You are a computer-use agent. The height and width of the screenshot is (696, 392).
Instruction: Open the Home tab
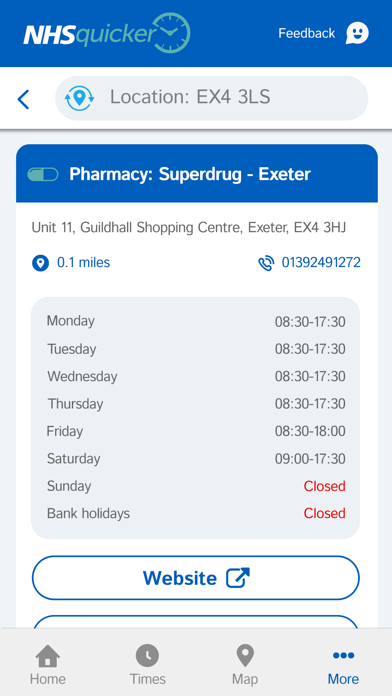point(48,665)
